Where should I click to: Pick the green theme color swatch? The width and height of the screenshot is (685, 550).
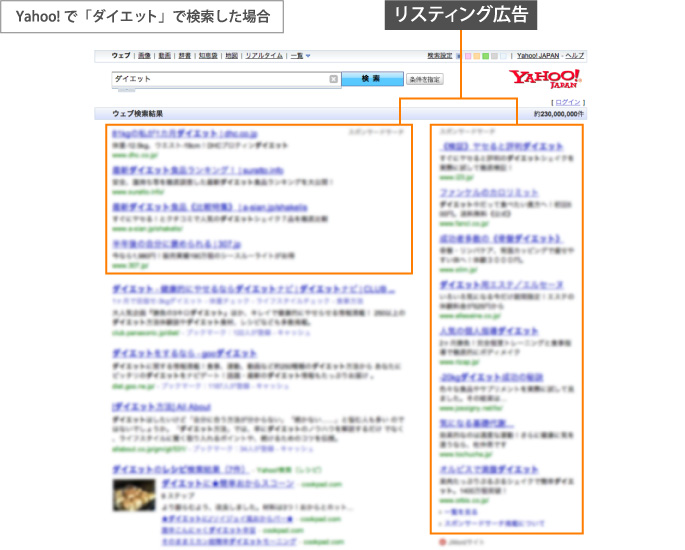[x=485, y=56]
